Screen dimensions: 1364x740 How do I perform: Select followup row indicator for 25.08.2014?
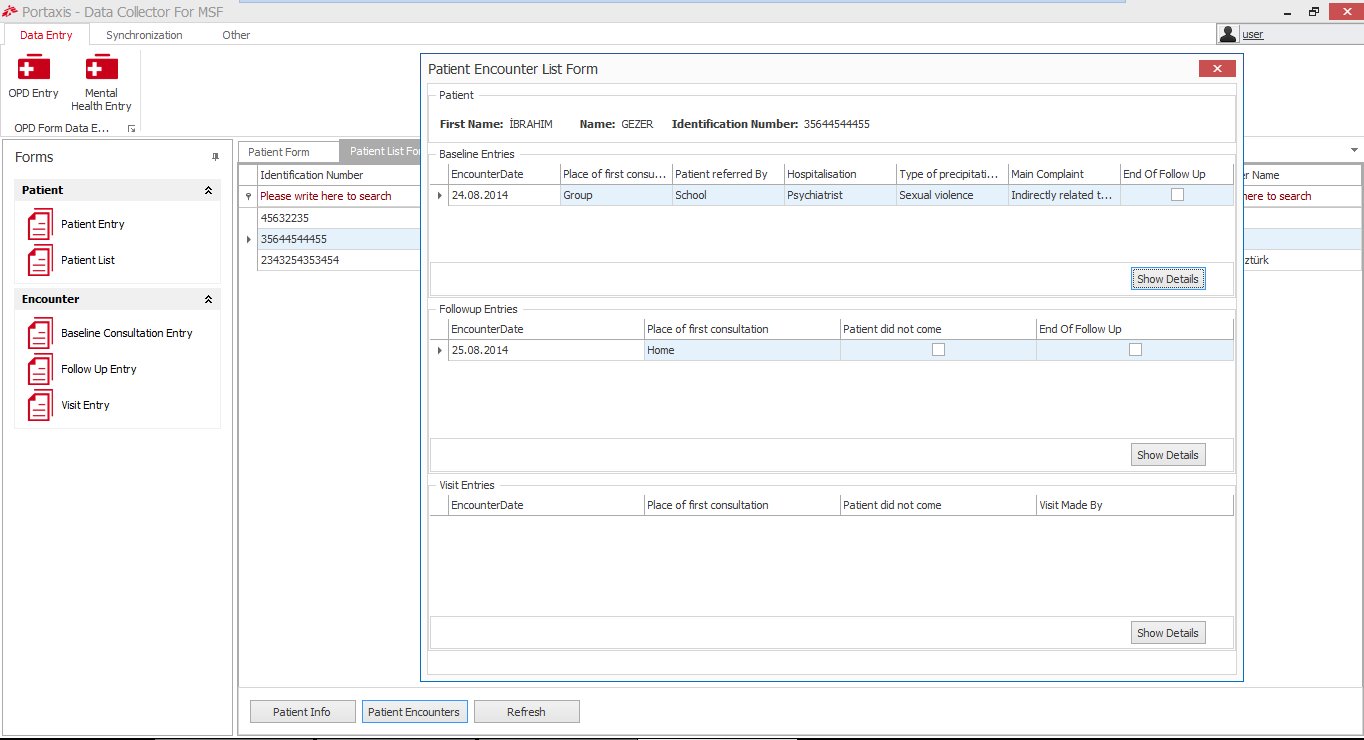coord(439,350)
